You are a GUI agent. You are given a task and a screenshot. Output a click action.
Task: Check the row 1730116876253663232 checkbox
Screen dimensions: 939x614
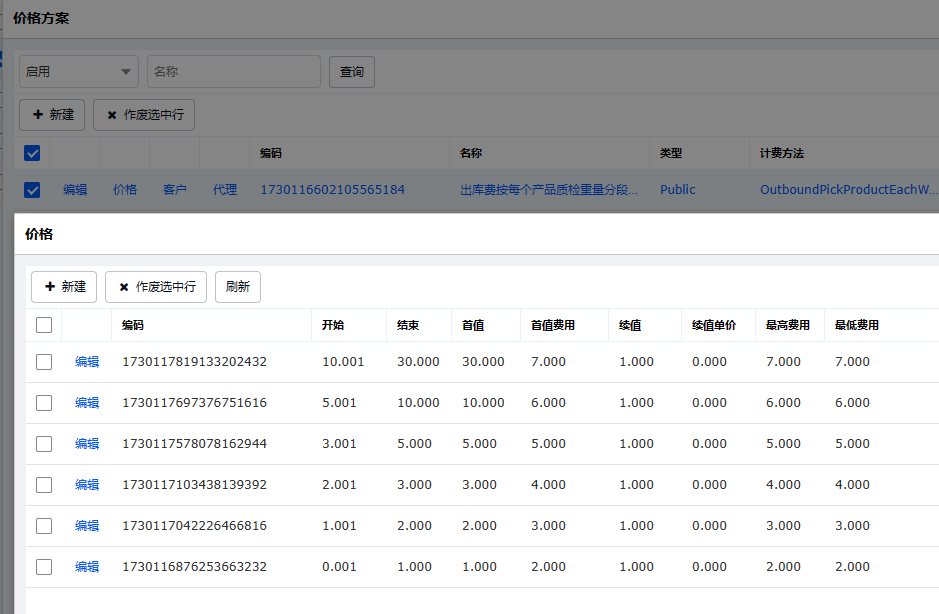[x=44, y=567]
